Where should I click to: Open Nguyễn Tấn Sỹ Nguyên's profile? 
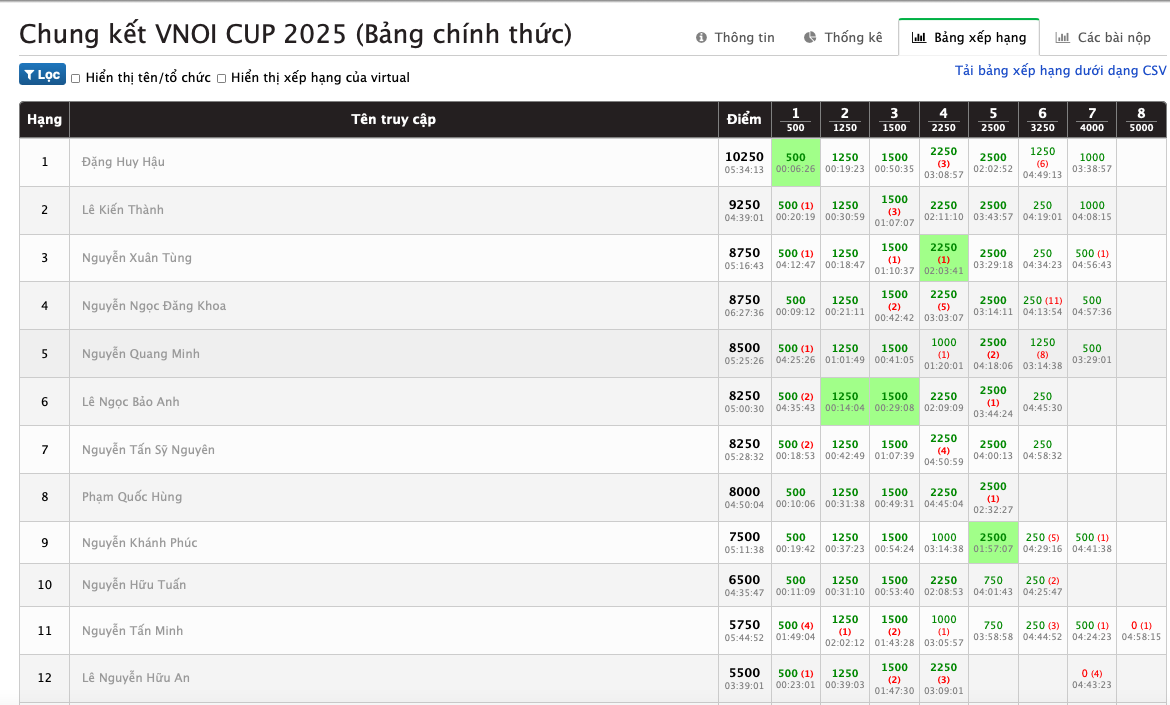click(148, 449)
